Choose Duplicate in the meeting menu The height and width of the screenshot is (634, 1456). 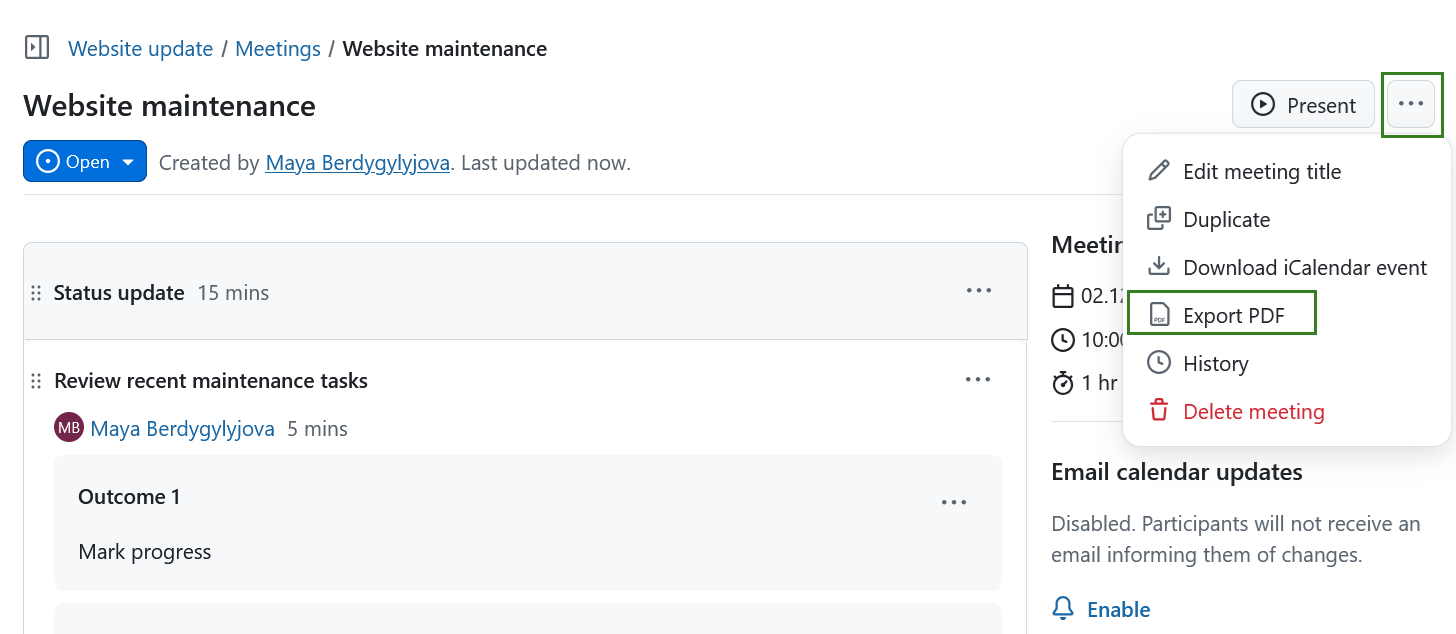point(1226,219)
